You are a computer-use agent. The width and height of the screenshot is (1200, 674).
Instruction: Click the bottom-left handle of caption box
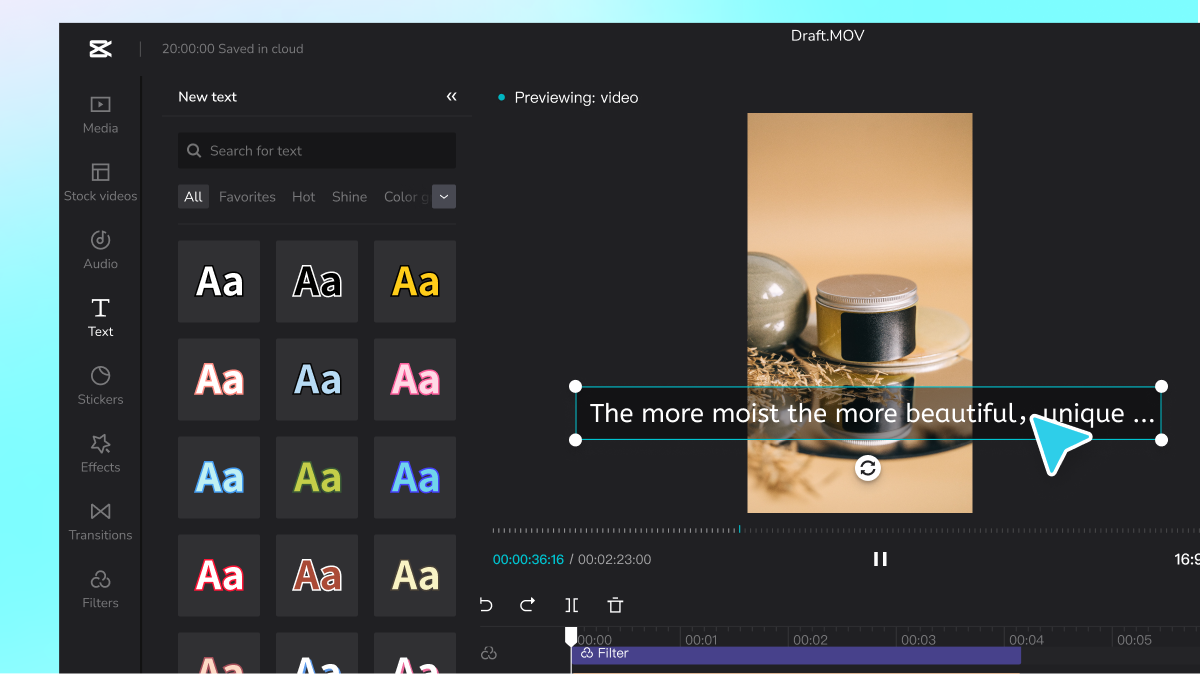(x=575, y=440)
